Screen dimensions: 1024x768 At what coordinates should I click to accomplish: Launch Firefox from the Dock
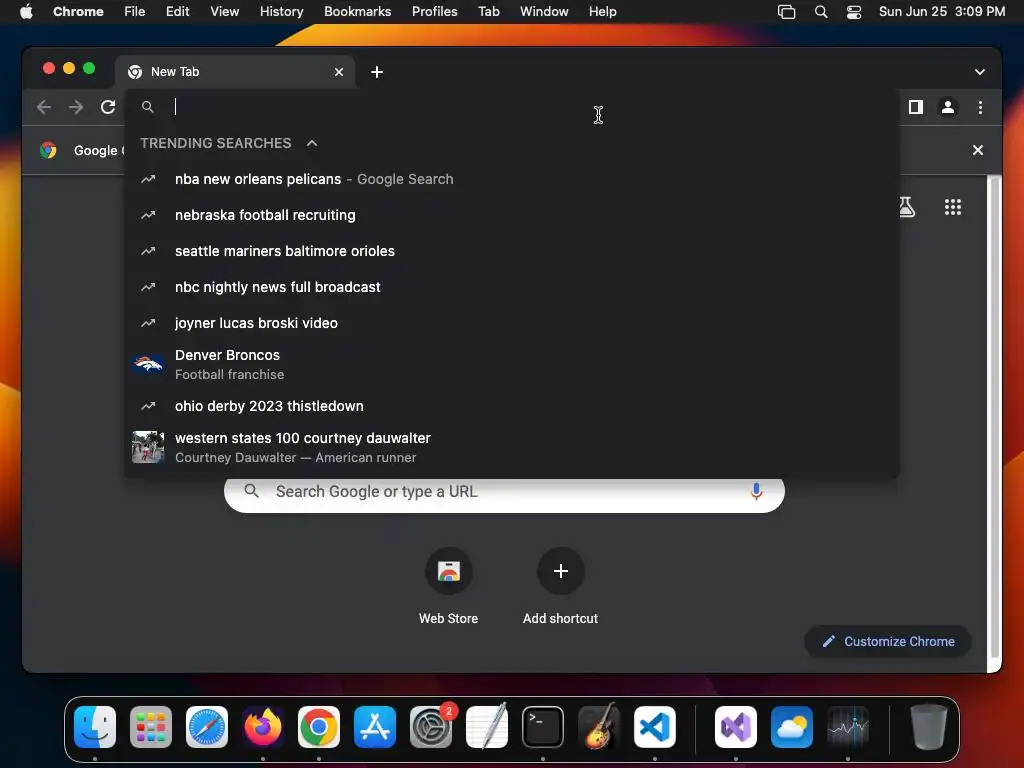pyautogui.click(x=263, y=726)
